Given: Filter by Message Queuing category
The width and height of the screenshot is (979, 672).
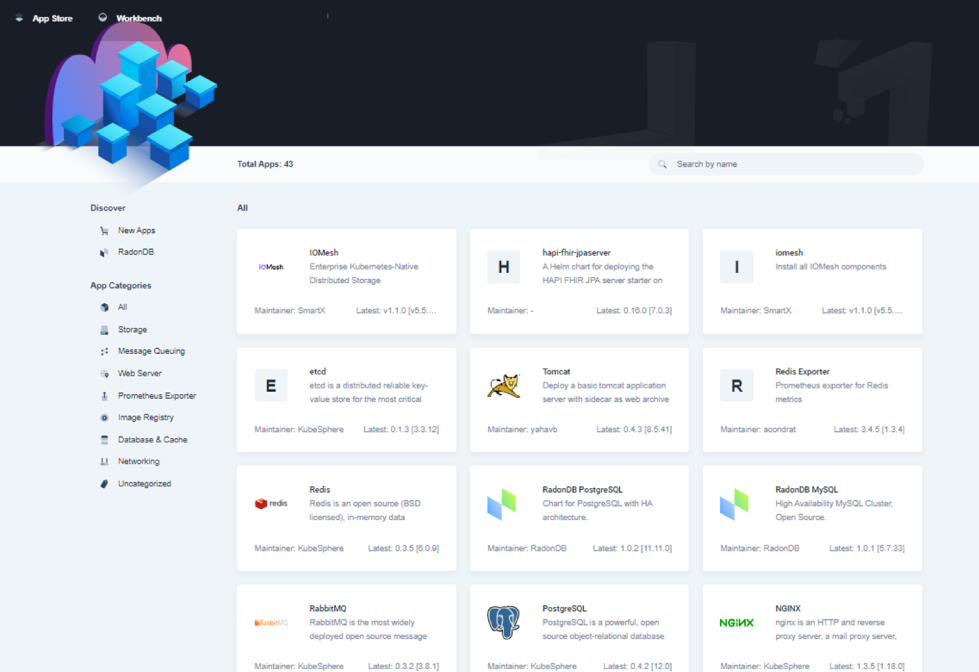Looking at the screenshot, I should (151, 351).
